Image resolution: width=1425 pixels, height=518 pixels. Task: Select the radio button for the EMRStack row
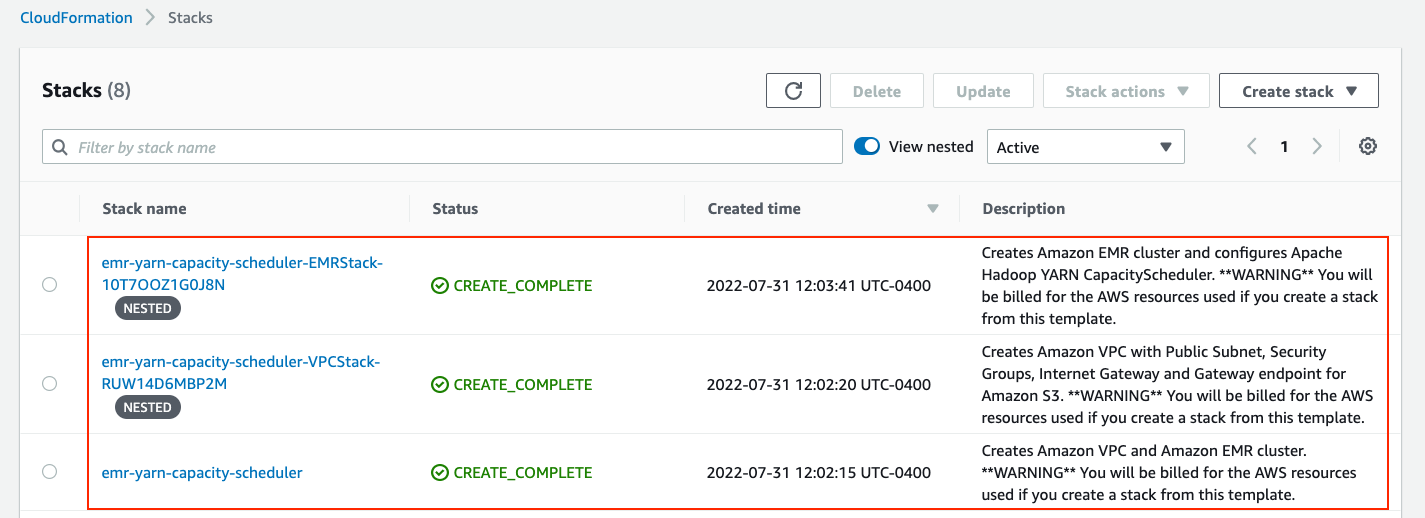[49, 285]
